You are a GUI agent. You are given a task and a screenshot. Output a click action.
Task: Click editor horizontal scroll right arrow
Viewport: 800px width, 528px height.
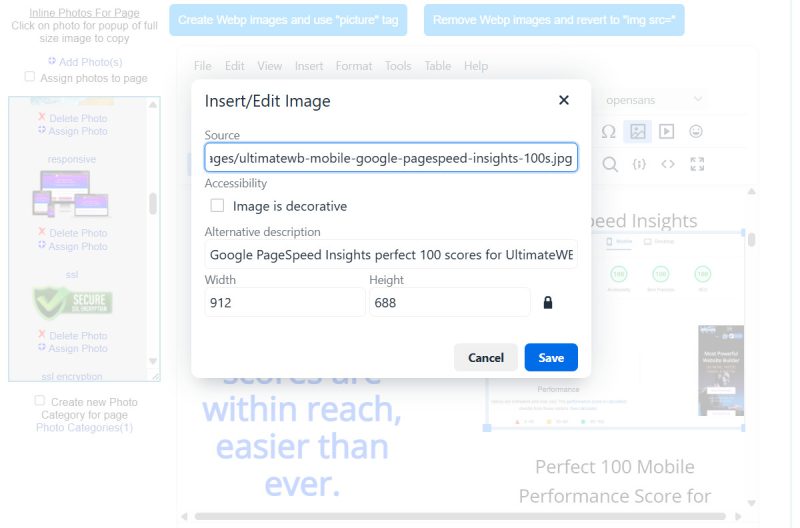(738, 516)
